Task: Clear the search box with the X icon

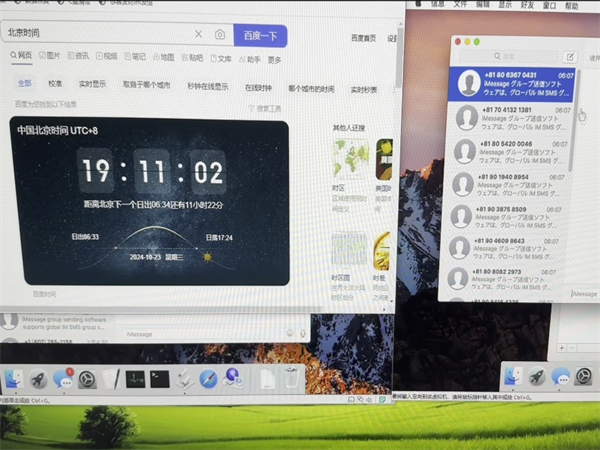Action: point(198,34)
